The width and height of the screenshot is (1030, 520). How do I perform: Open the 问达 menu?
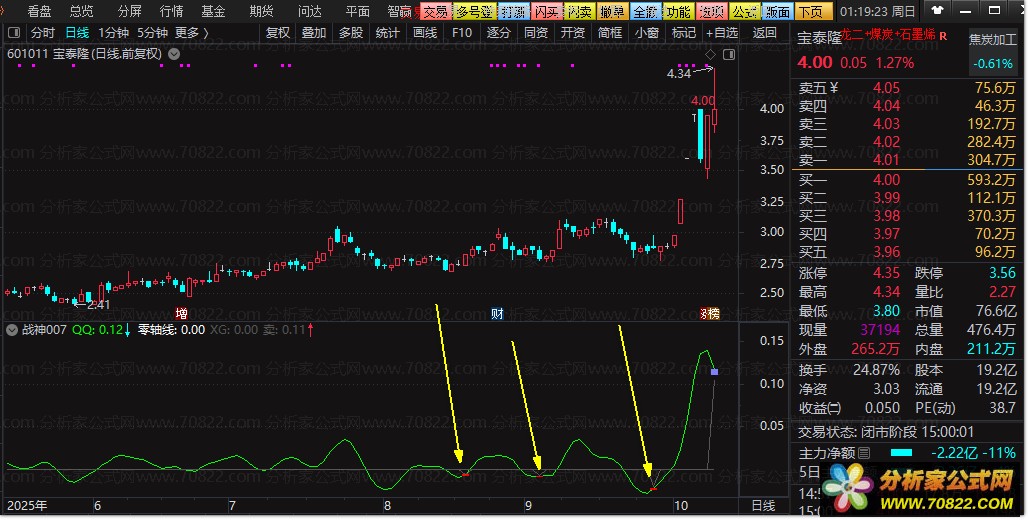coord(309,11)
